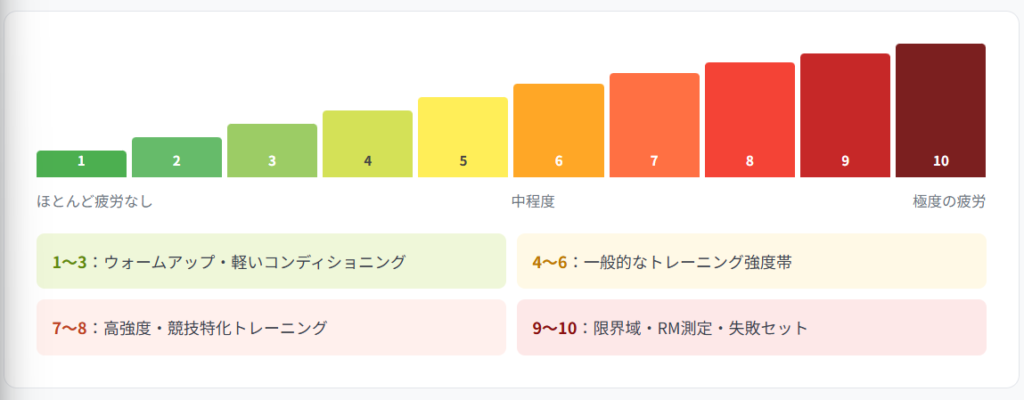Select the green bar labeled 1

82,164
